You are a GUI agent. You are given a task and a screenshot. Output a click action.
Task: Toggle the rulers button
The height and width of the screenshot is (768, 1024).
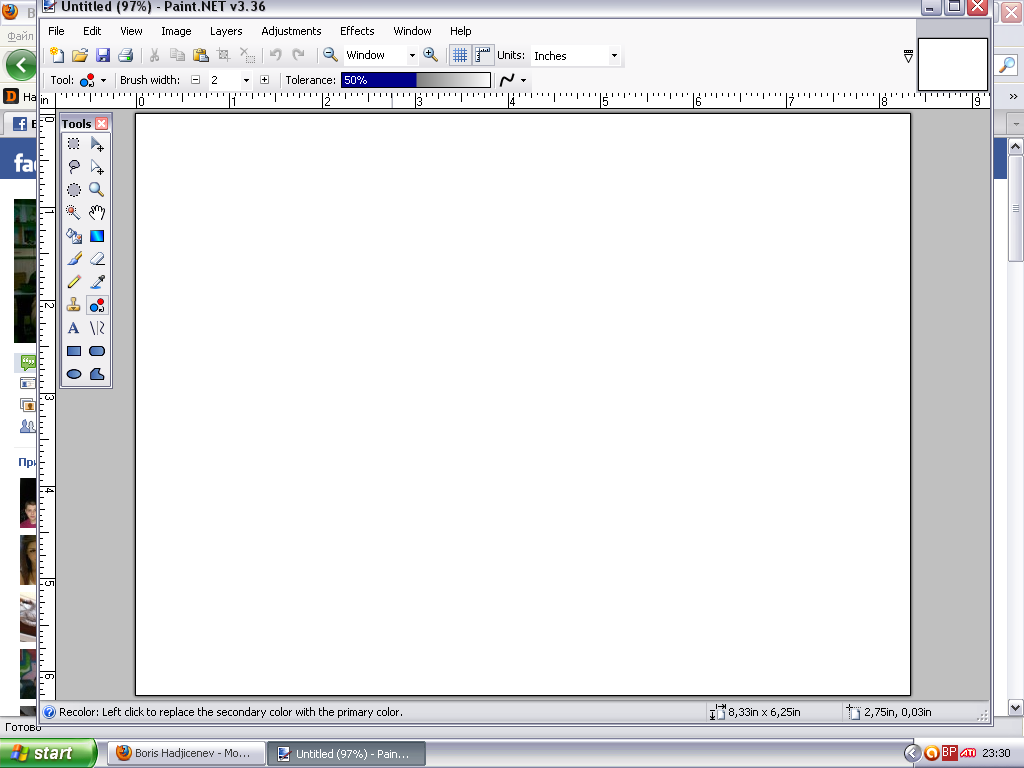point(483,56)
